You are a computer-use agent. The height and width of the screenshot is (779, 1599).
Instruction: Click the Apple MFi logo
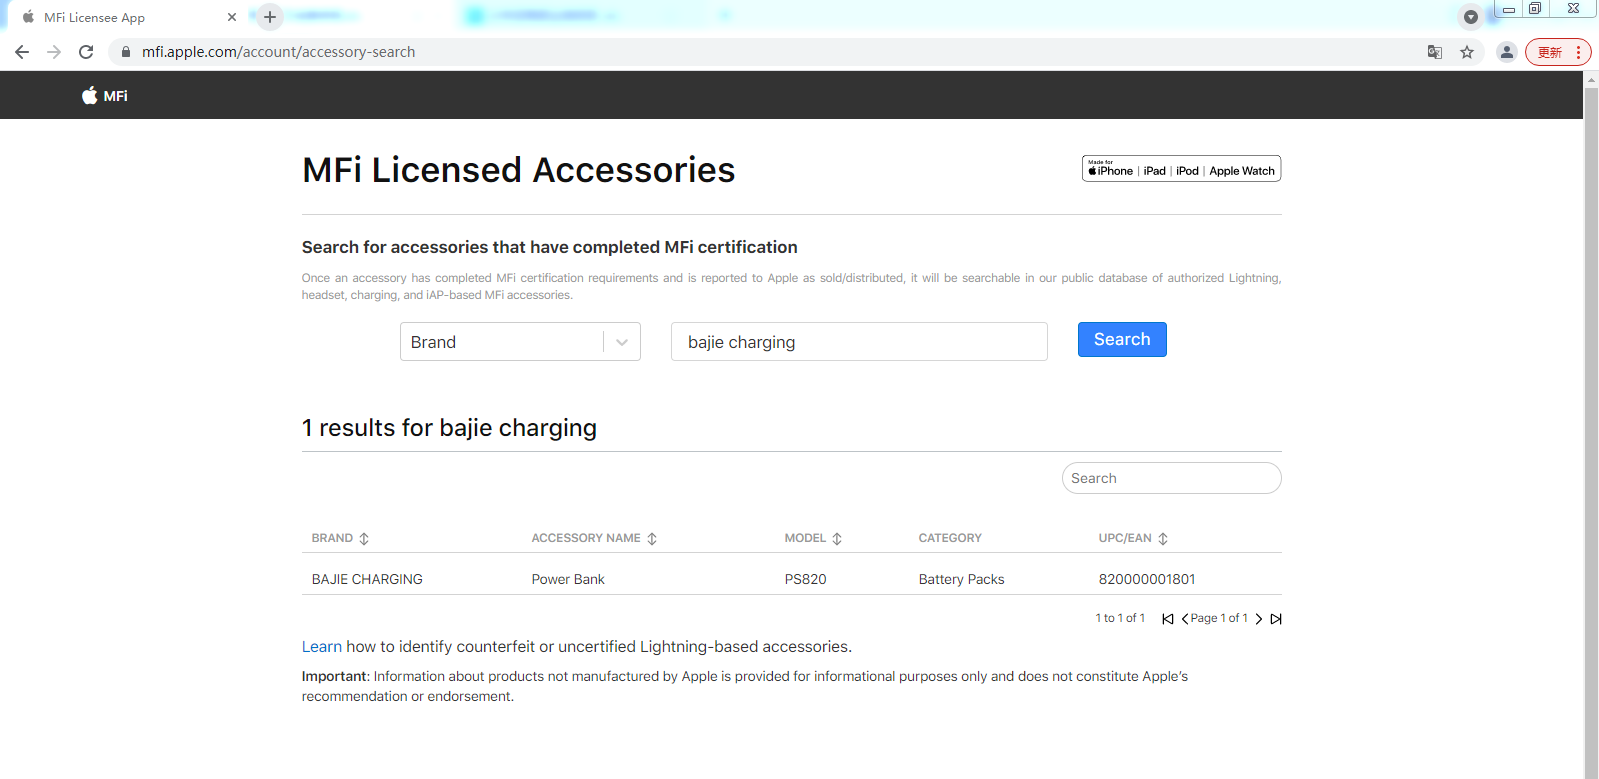click(105, 96)
